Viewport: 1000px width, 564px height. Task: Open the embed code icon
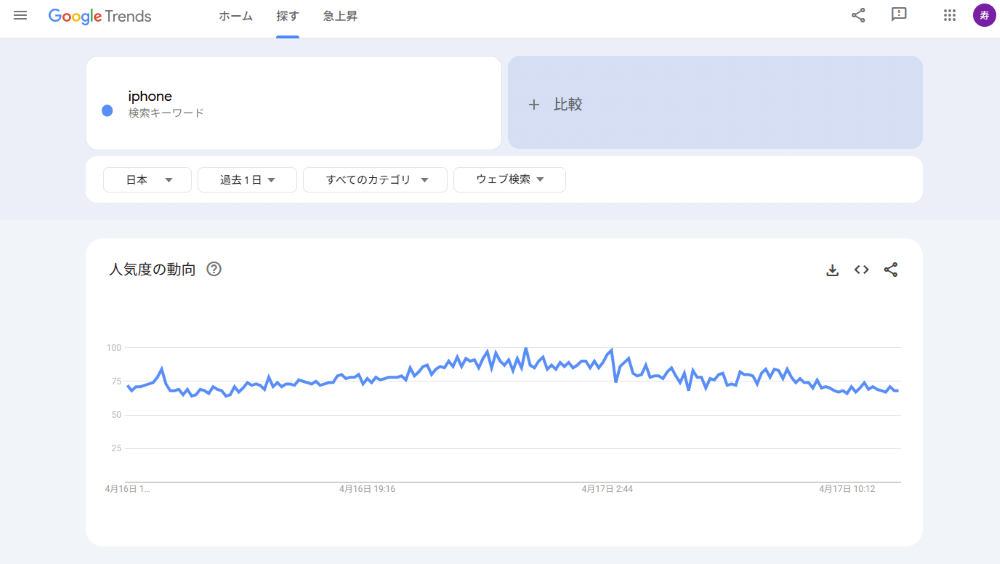pos(862,270)
